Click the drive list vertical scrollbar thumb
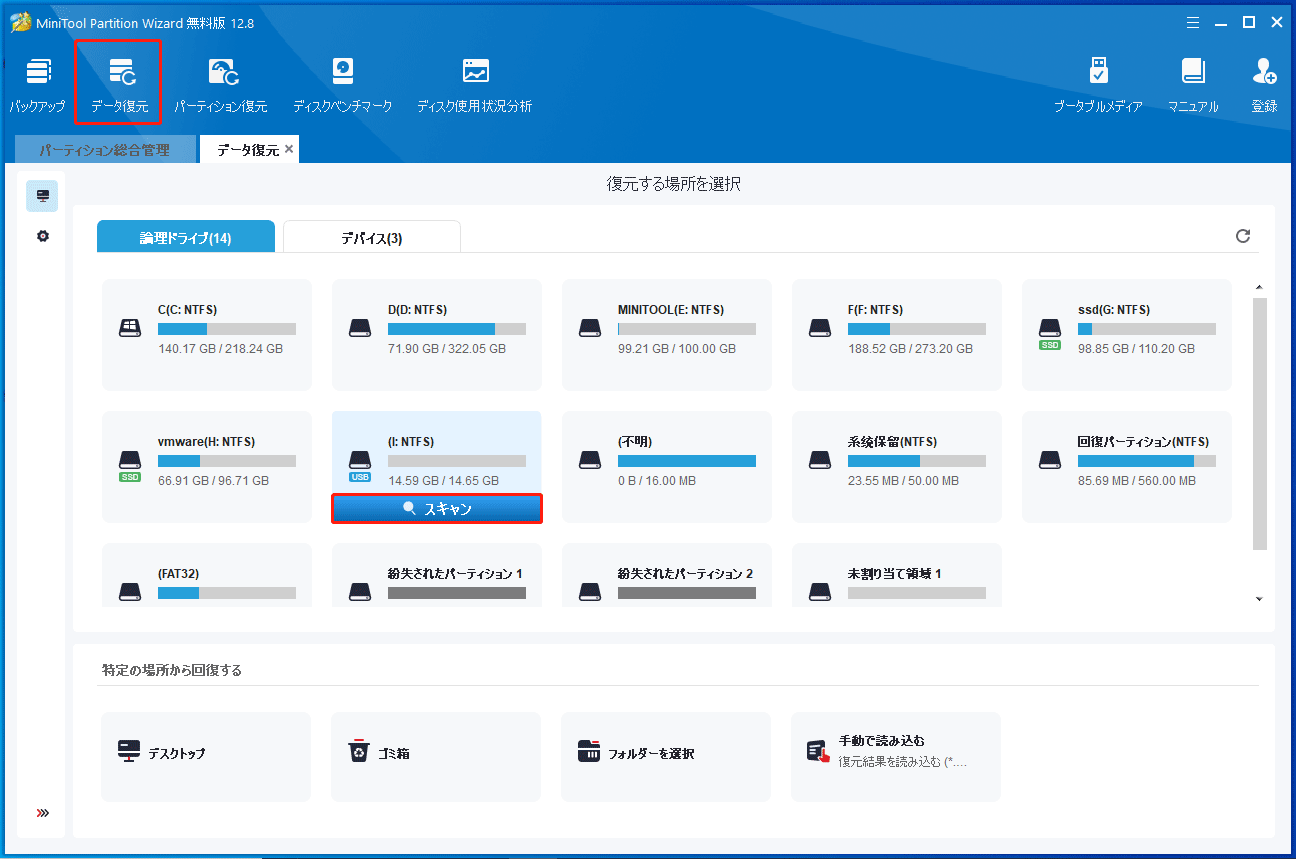Viewport: 1296px width, 859px height. click(1259, 423)
